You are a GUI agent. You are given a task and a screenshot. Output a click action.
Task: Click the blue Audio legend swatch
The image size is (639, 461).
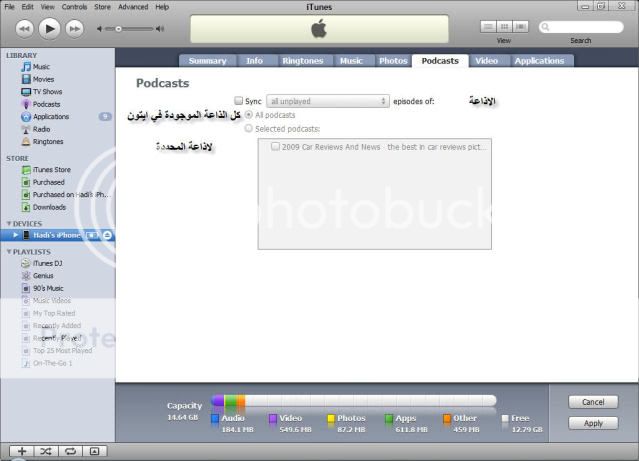tap(215, 418)
